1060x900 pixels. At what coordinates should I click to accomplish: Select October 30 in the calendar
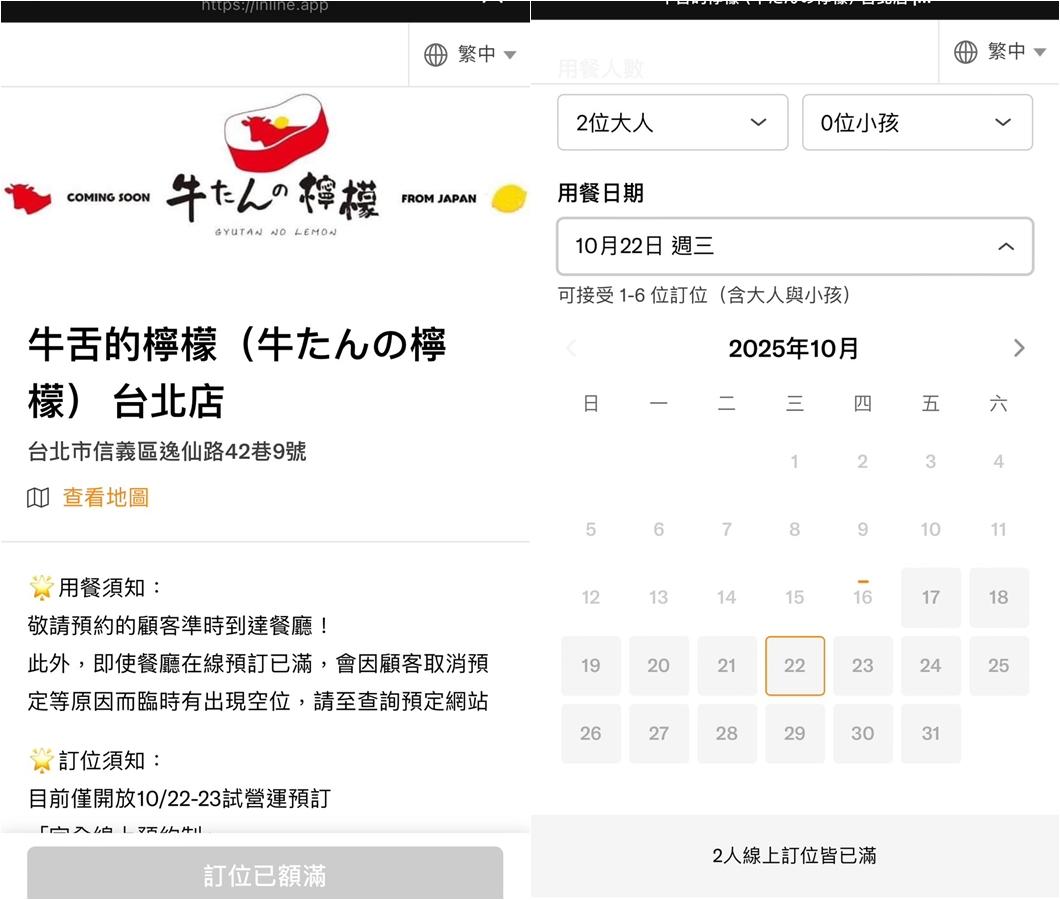pos(863,734)
